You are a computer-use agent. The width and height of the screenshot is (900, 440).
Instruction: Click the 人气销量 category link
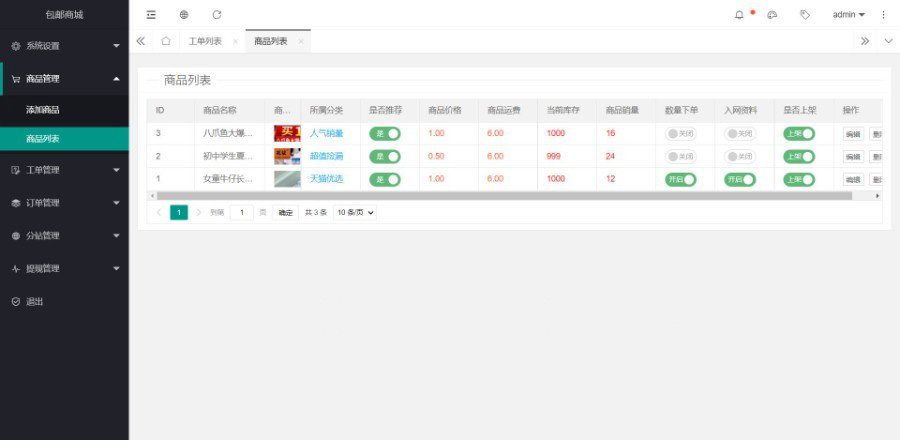click(x=326, y=133)
